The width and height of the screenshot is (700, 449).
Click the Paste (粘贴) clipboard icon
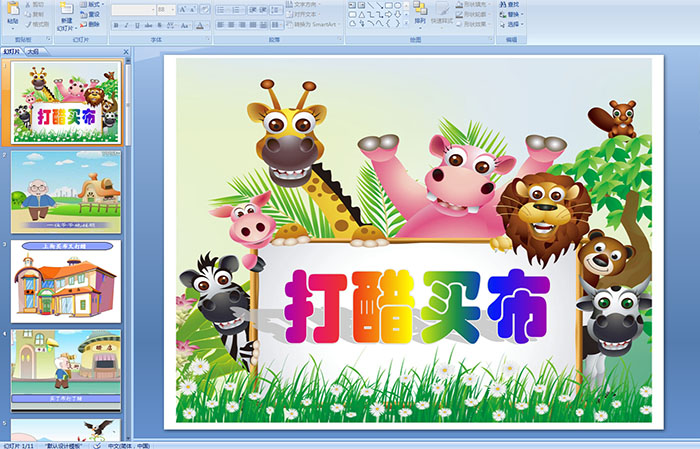point(13,9)
